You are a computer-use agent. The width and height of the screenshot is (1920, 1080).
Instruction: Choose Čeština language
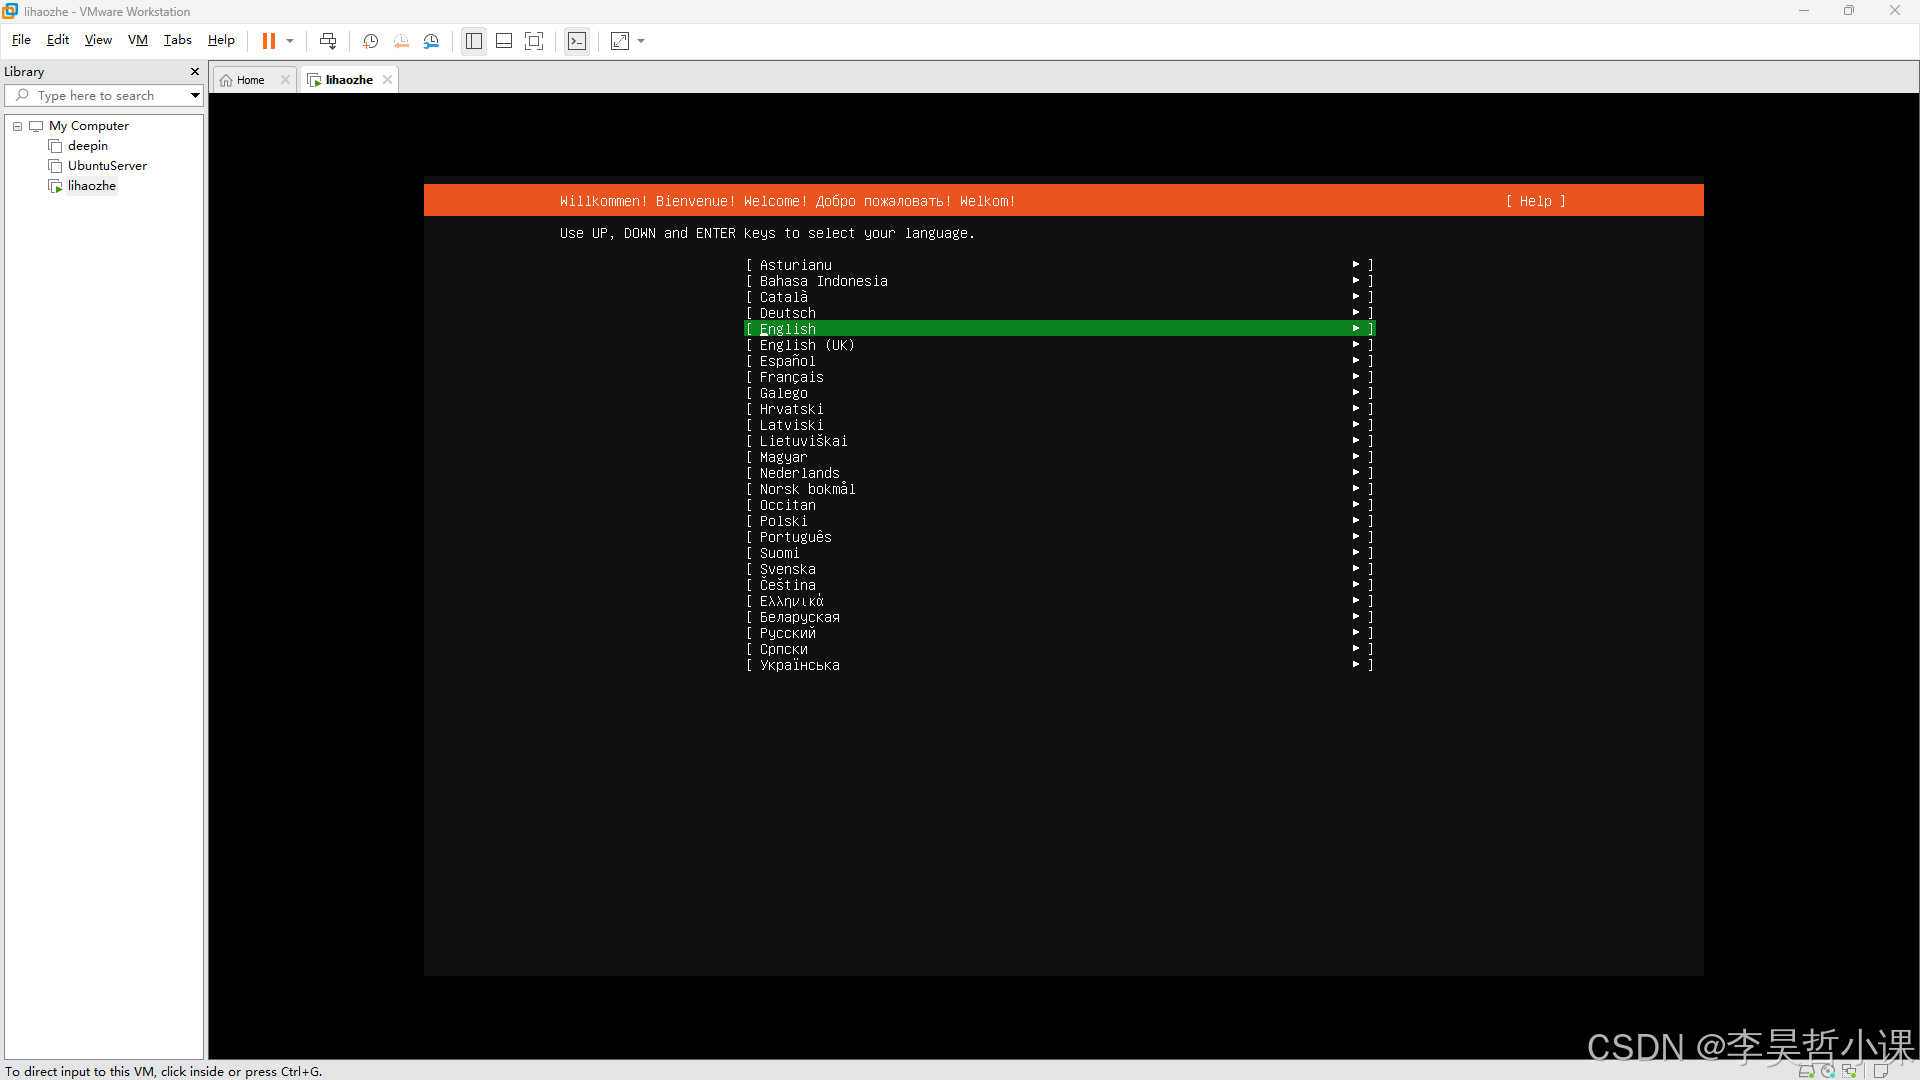pyautogui.click(x=1060, y=585)
